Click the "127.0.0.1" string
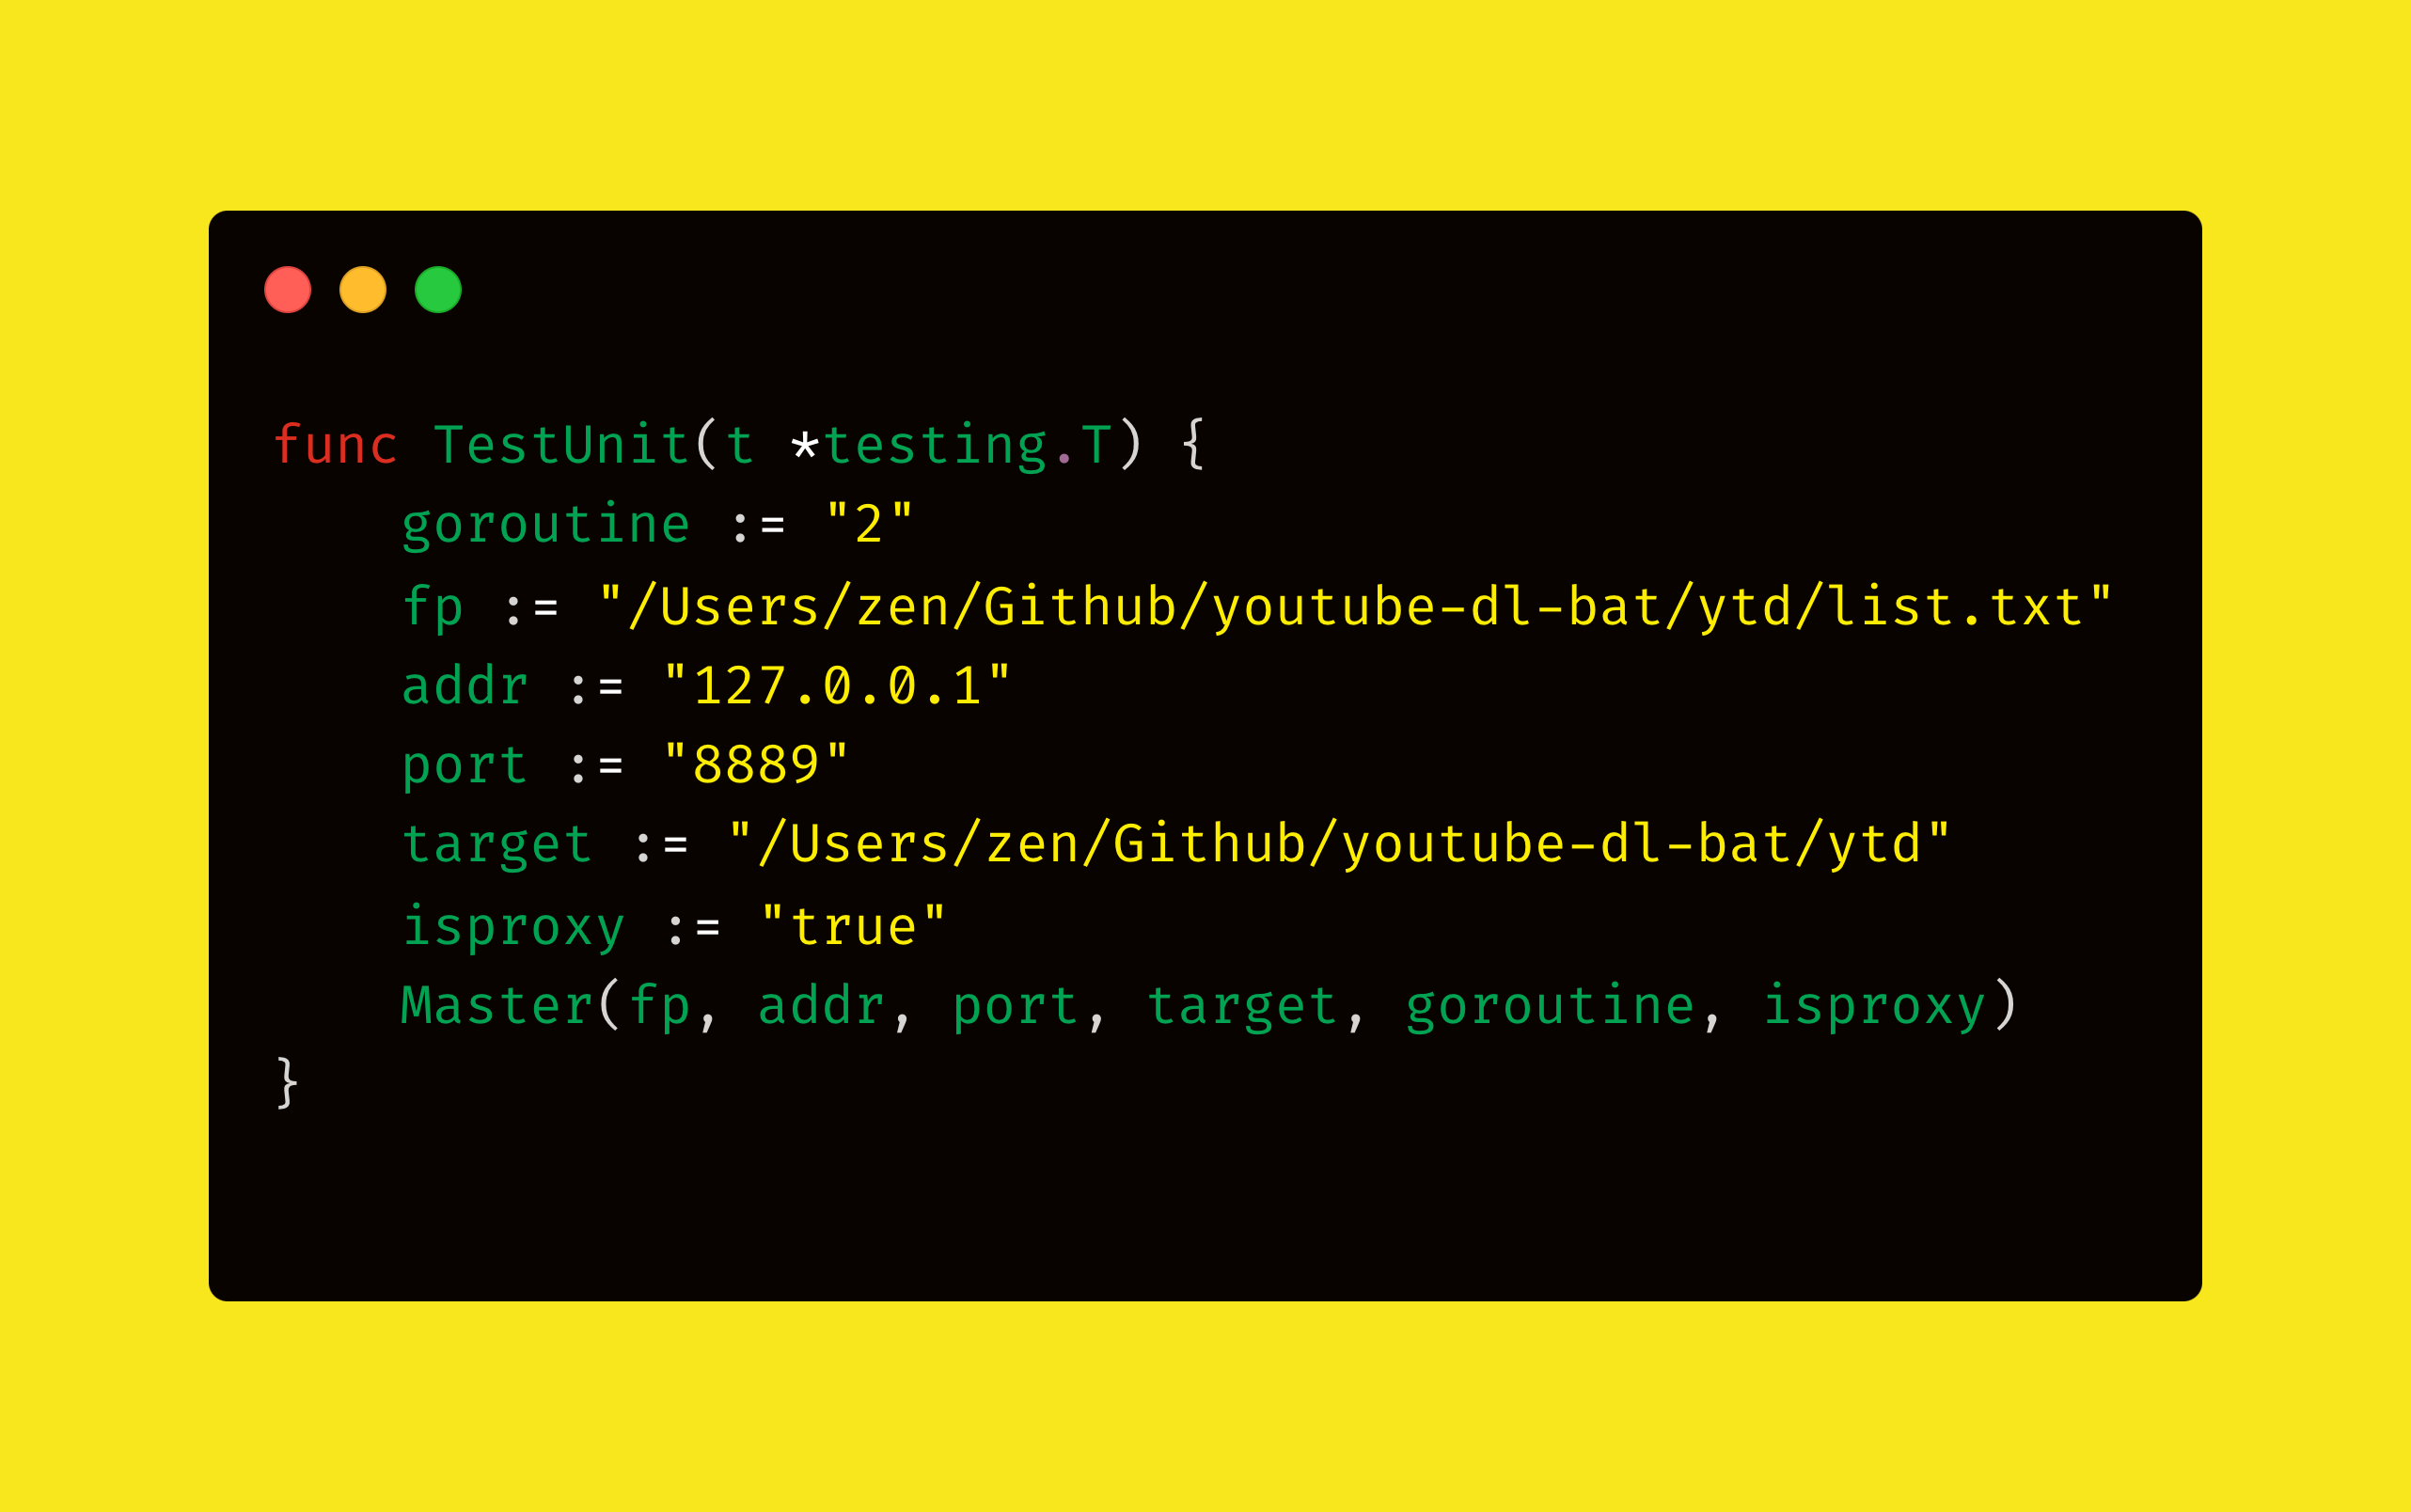Screen dimensions: 2411x1512 coord(837,686)
